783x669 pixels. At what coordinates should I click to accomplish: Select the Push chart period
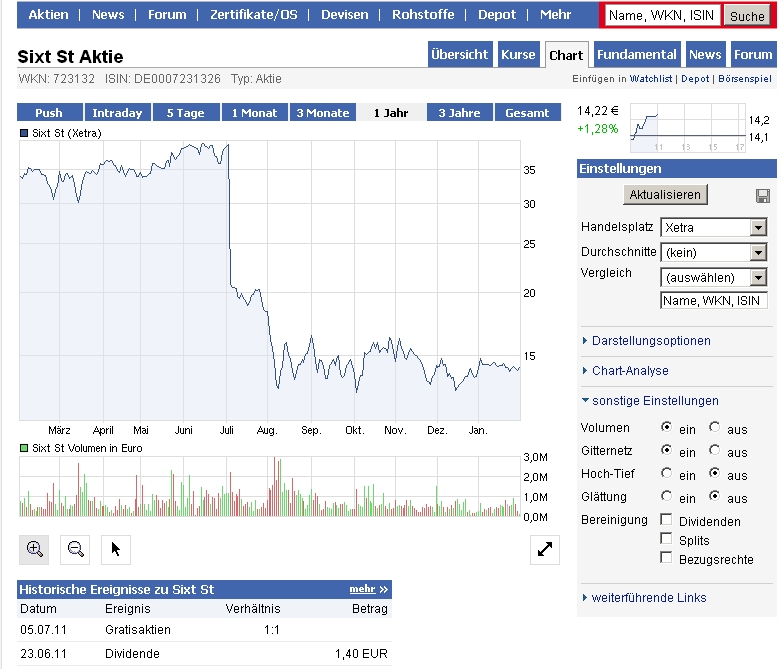point(49,112)
